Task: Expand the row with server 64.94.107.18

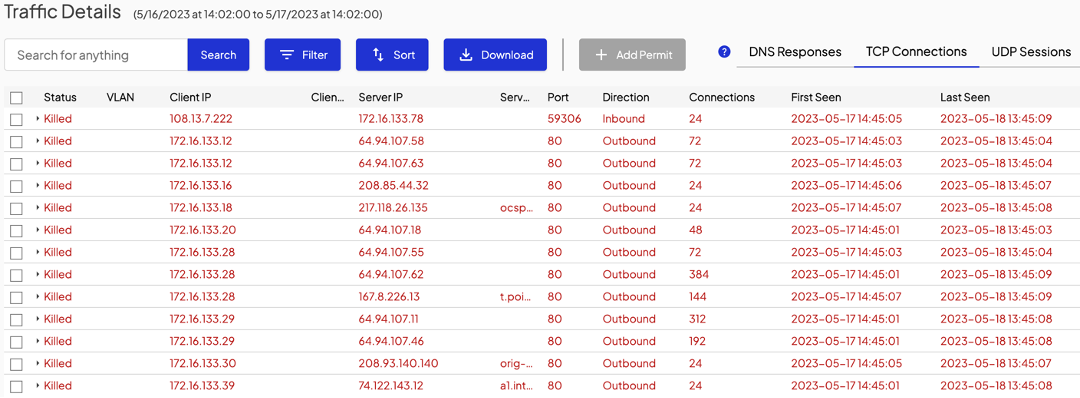Action: coord(37,229)
